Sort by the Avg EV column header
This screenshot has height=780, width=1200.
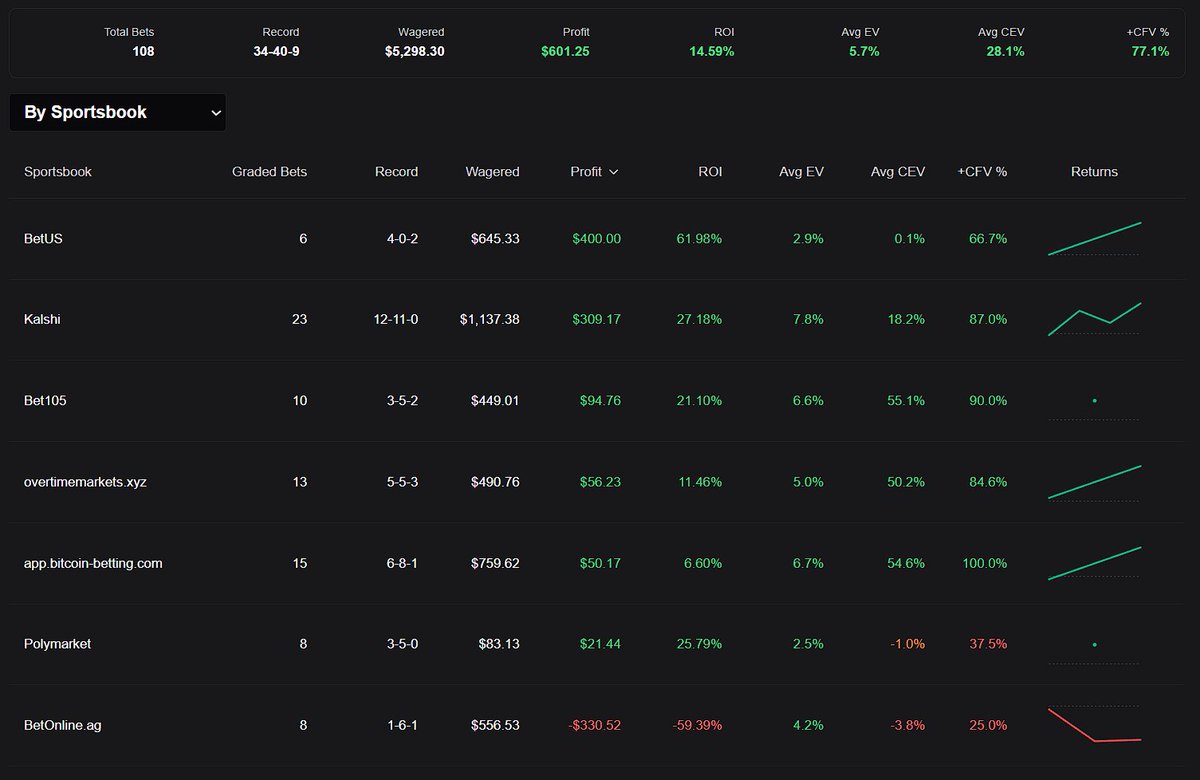click(x=801, y=172)
